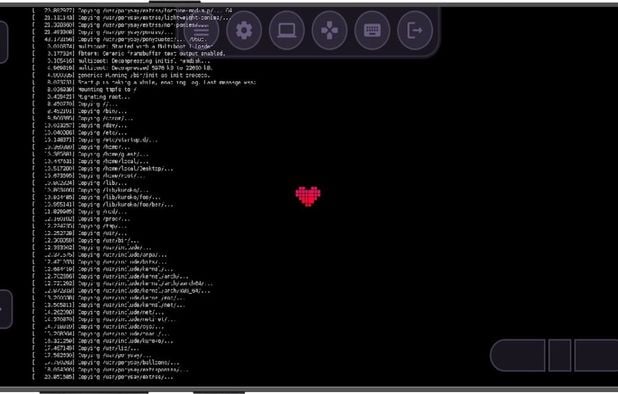This screenshot has width=618, height=394.
Task: Tap the right on-screen mouse button
Action: 596,355
